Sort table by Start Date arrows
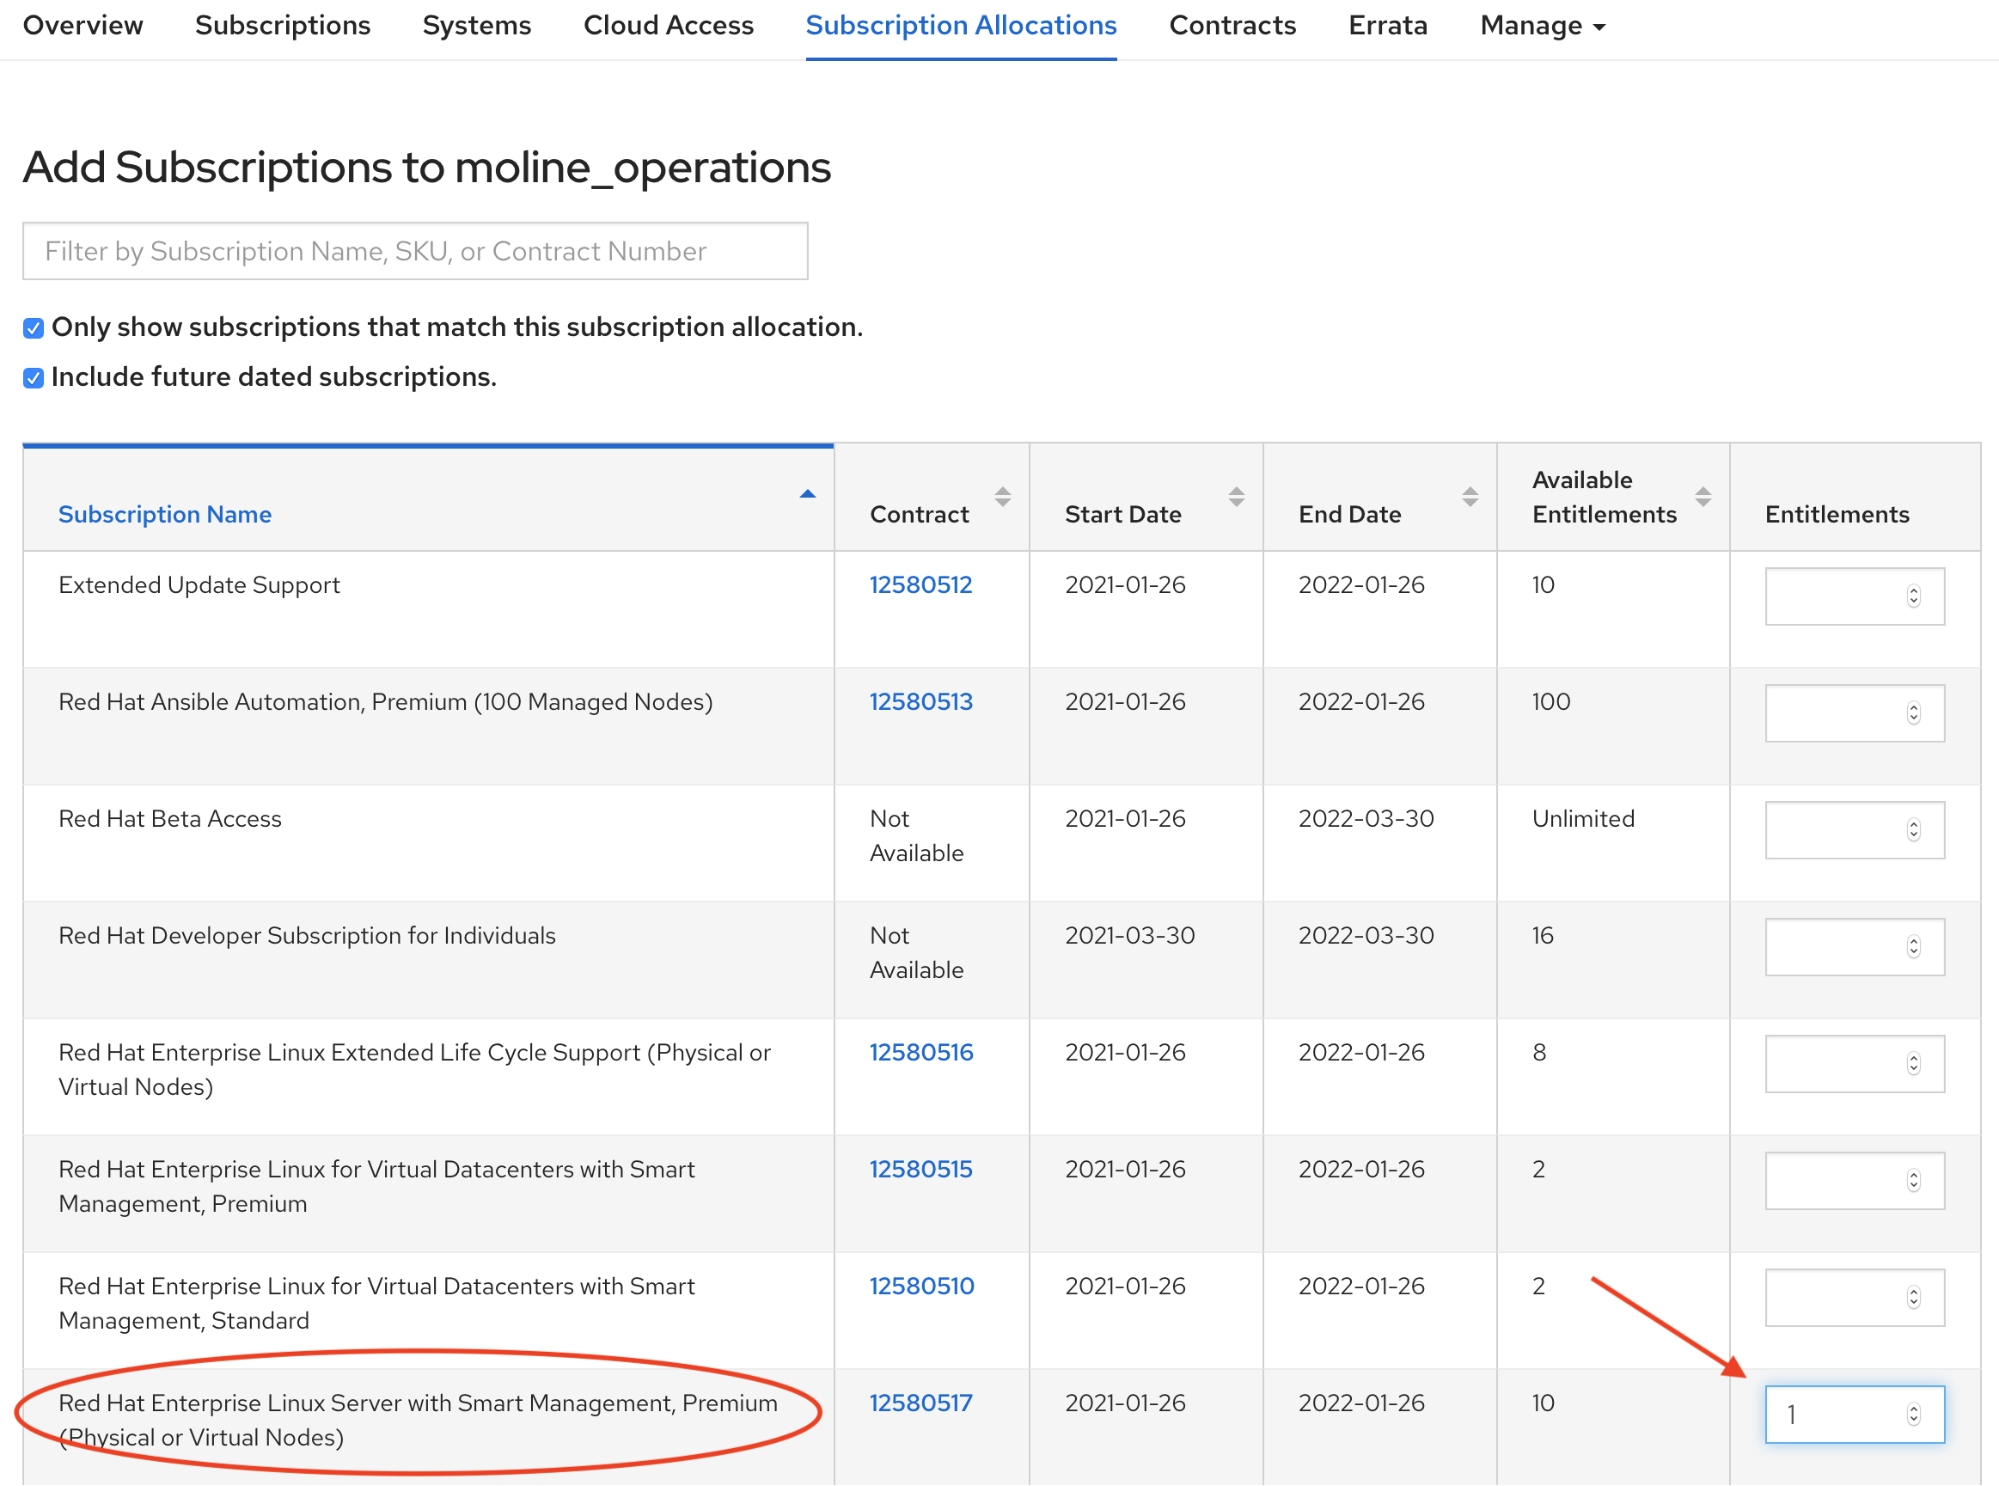Image resolution: width=1999 pixels, height=1486 pixels. 1236,496
